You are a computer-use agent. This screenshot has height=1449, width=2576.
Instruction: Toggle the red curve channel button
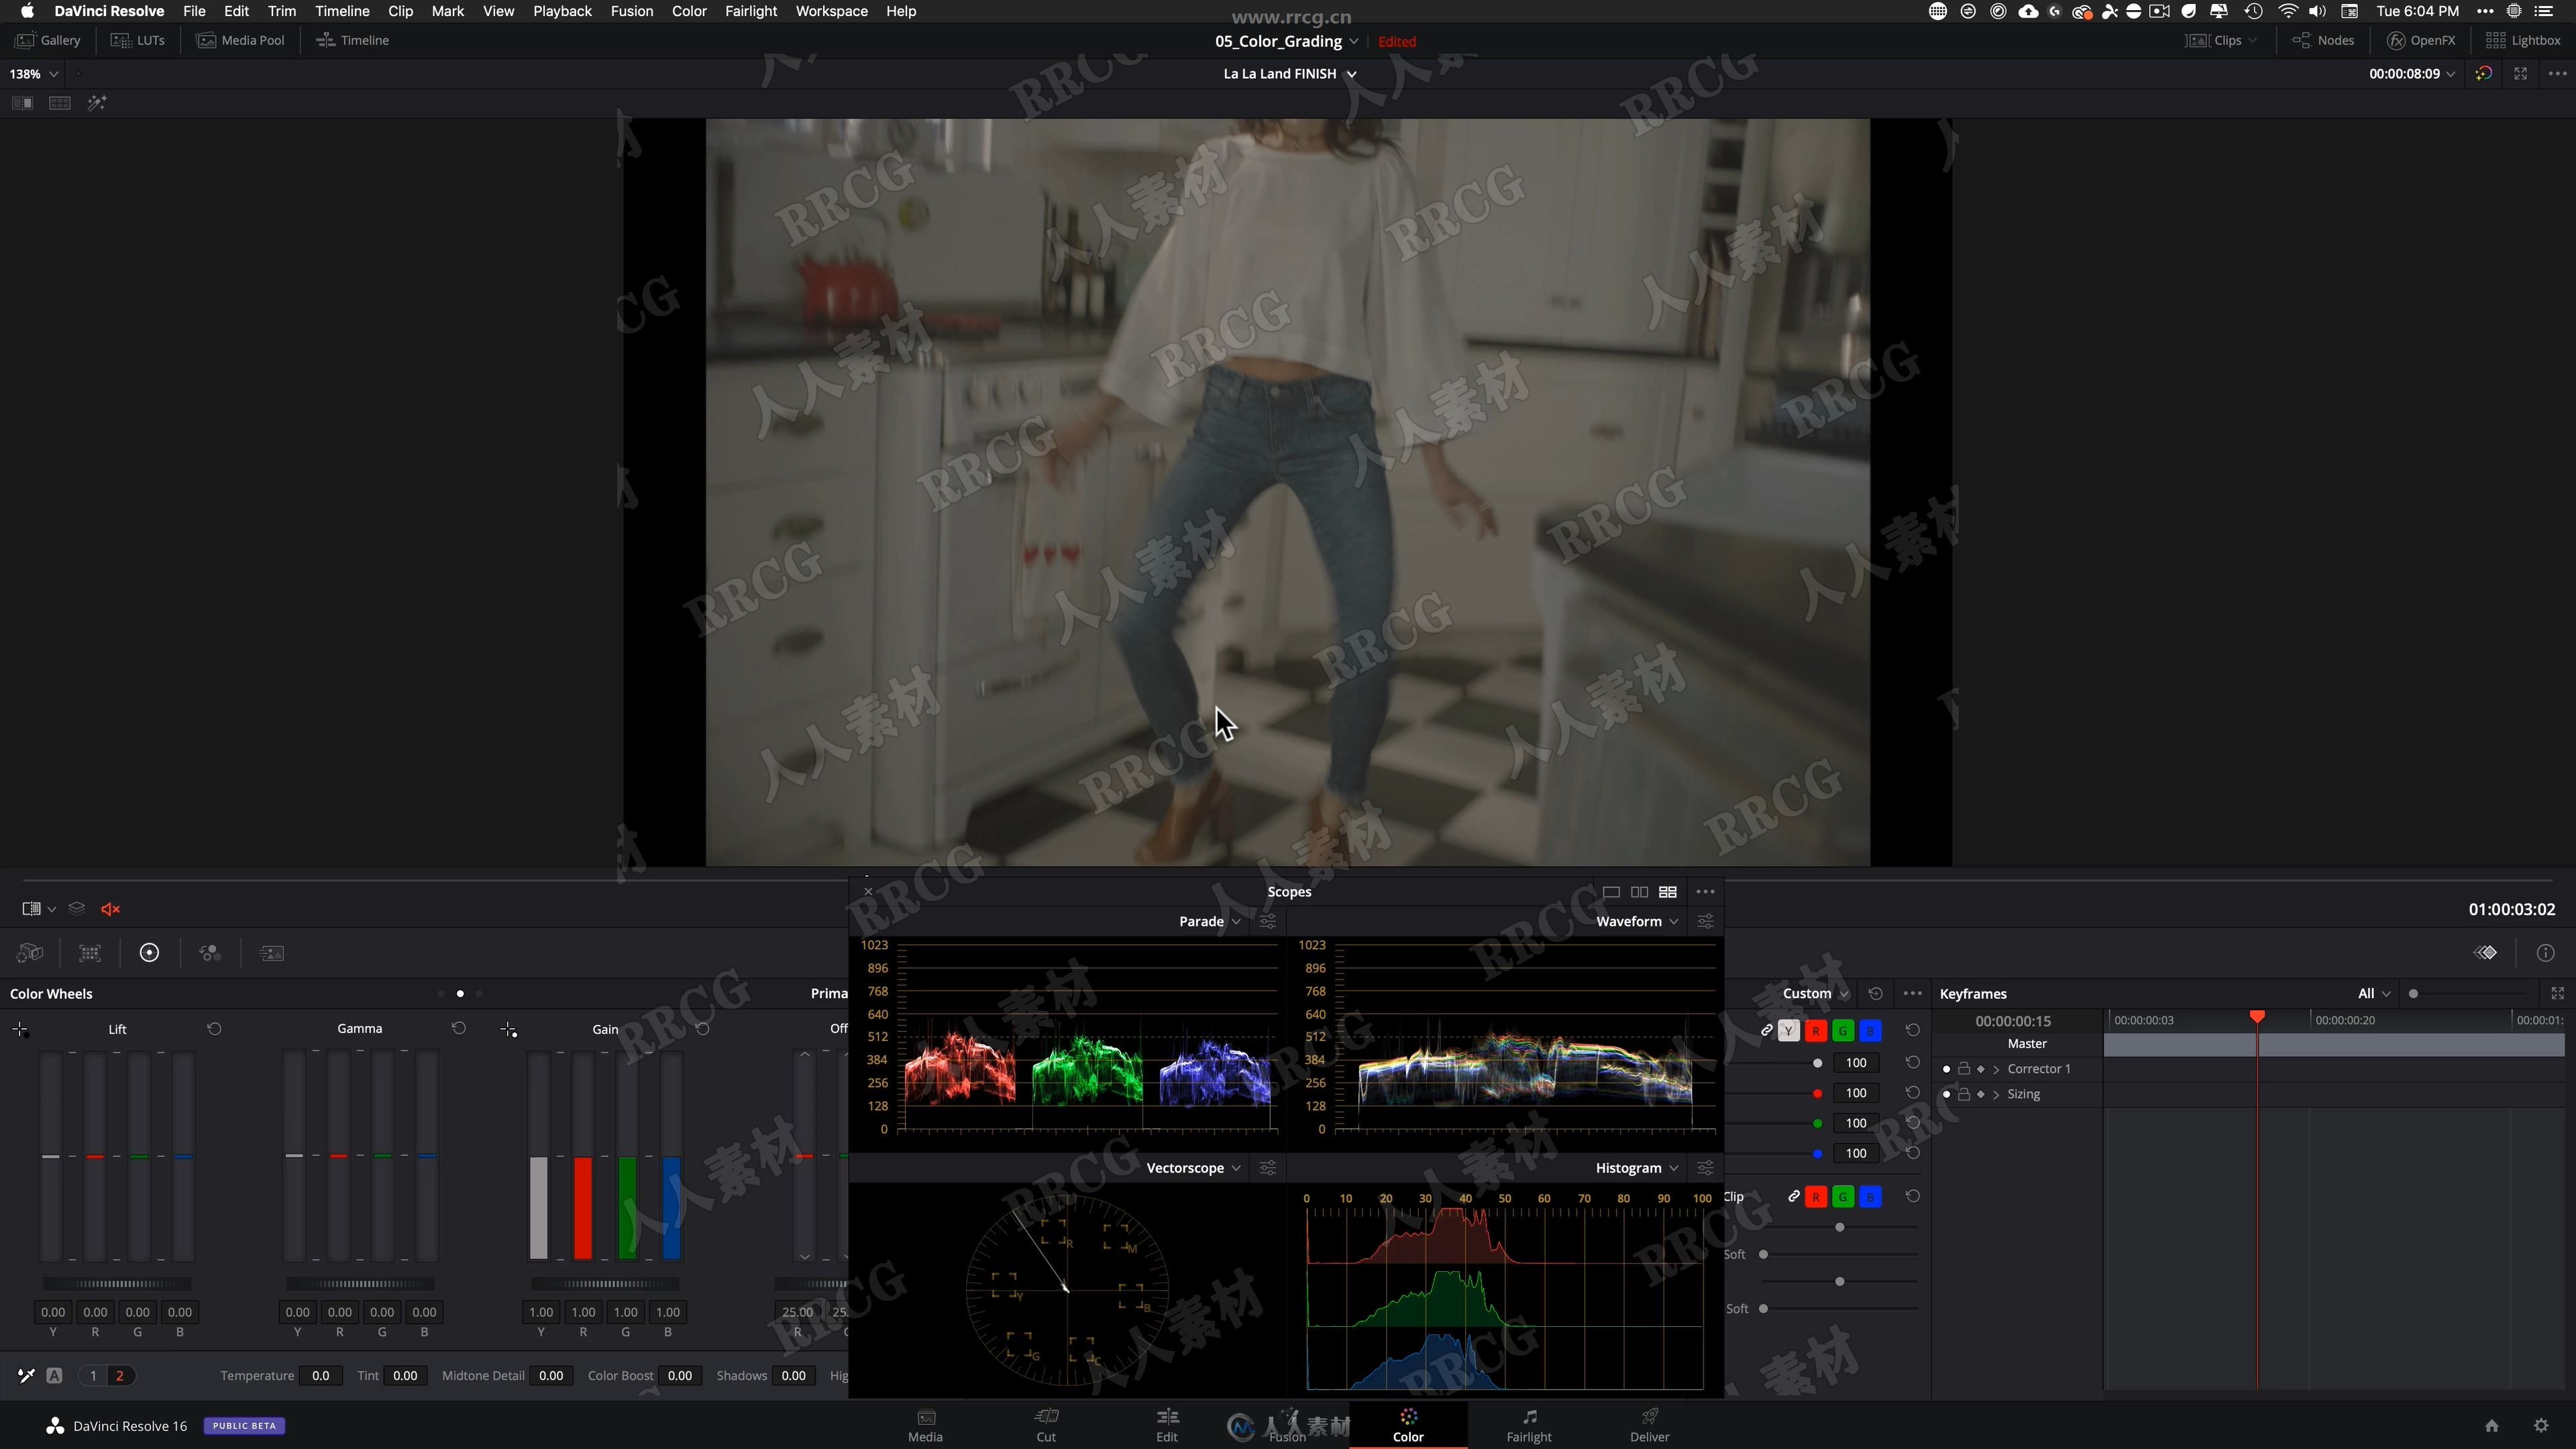(1816, 1030)
